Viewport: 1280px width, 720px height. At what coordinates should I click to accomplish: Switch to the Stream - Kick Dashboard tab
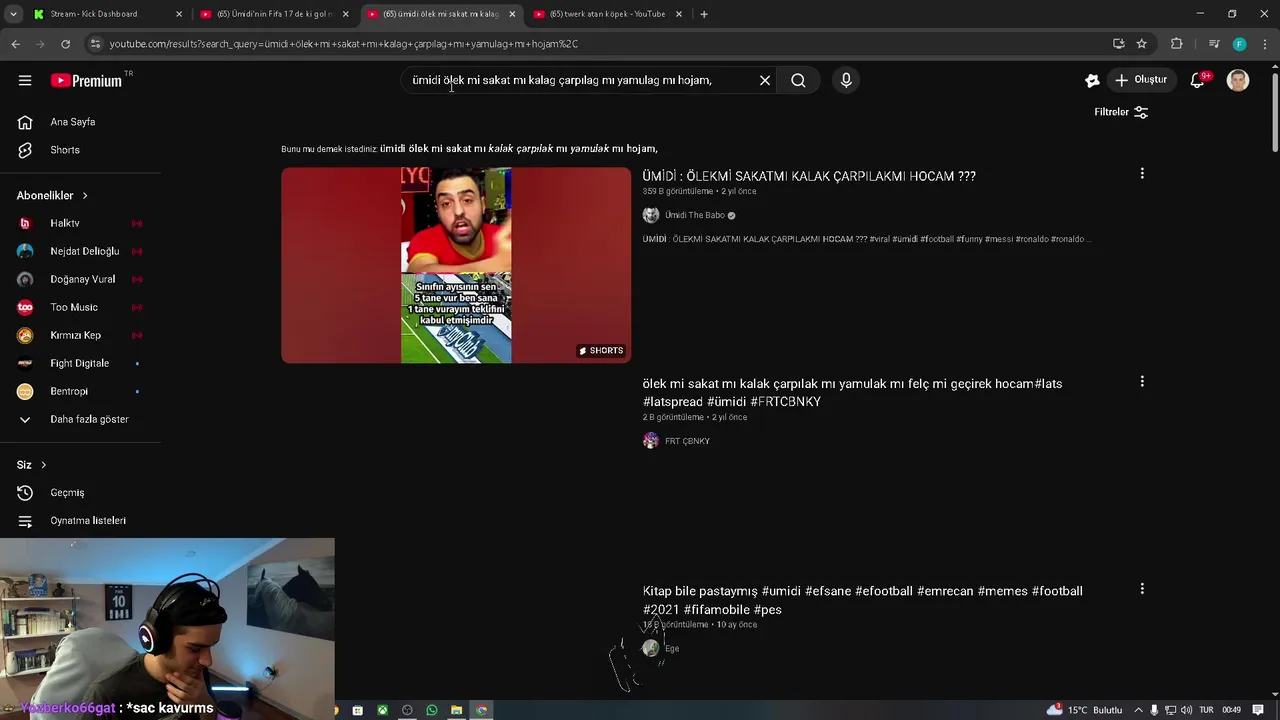[x=107, y=14]
